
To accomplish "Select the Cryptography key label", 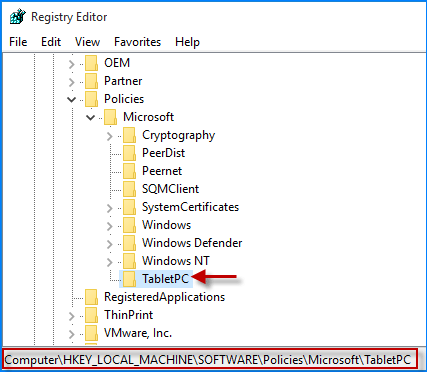I will click(x=178, y=136).
